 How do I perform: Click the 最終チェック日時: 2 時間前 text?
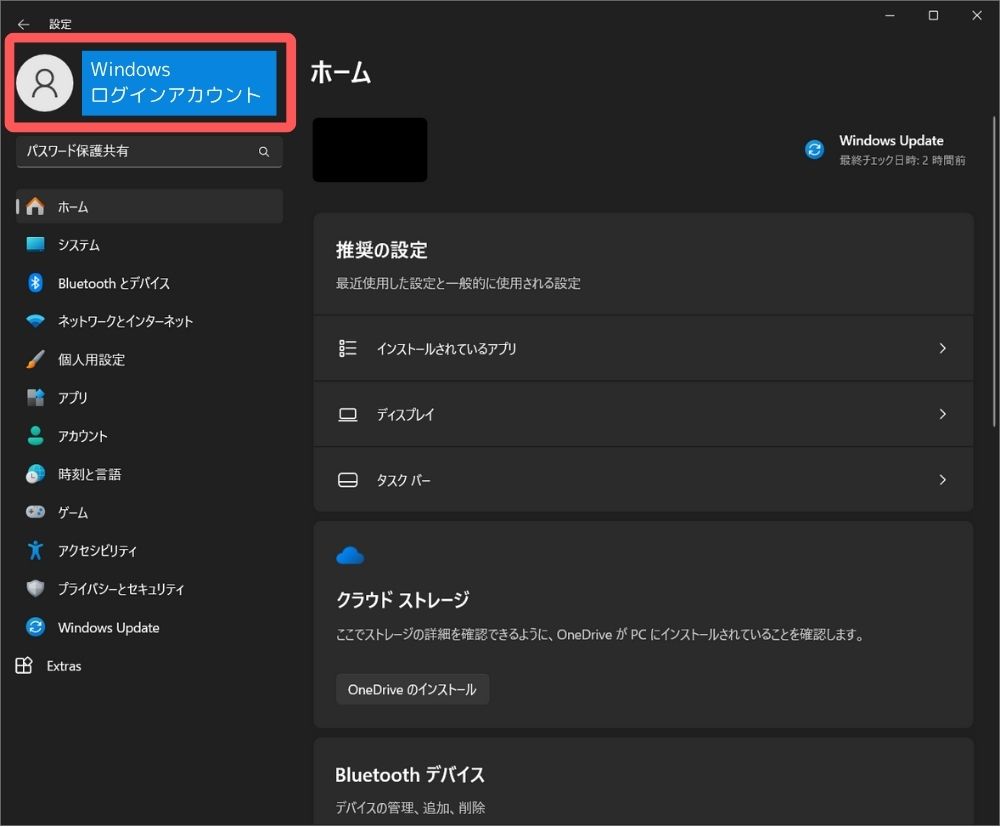902,160
